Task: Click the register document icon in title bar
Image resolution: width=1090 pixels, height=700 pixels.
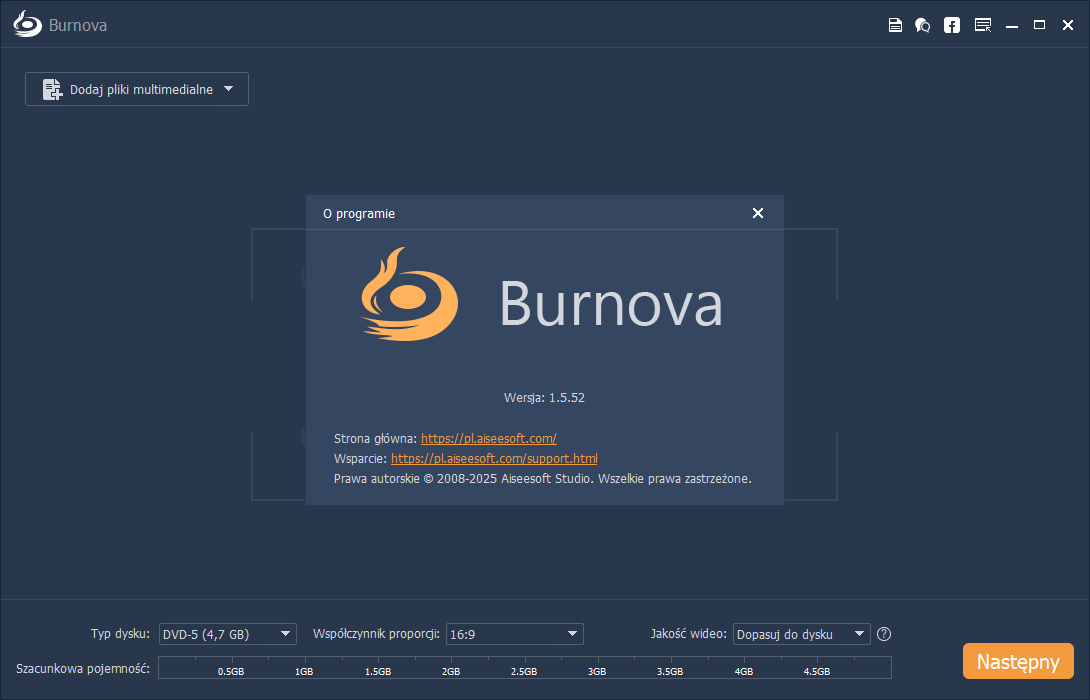Action: [x=895, y=25]
